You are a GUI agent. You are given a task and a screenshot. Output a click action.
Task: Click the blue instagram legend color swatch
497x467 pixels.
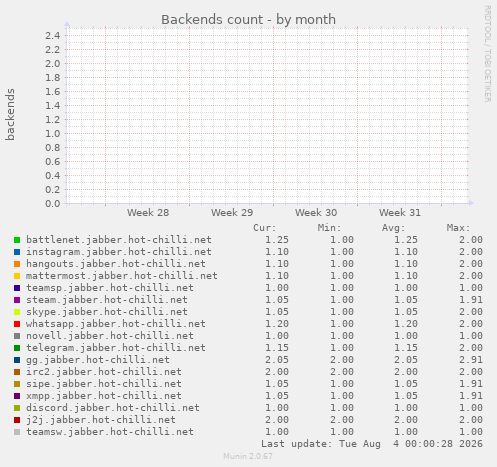coord(17,252)
